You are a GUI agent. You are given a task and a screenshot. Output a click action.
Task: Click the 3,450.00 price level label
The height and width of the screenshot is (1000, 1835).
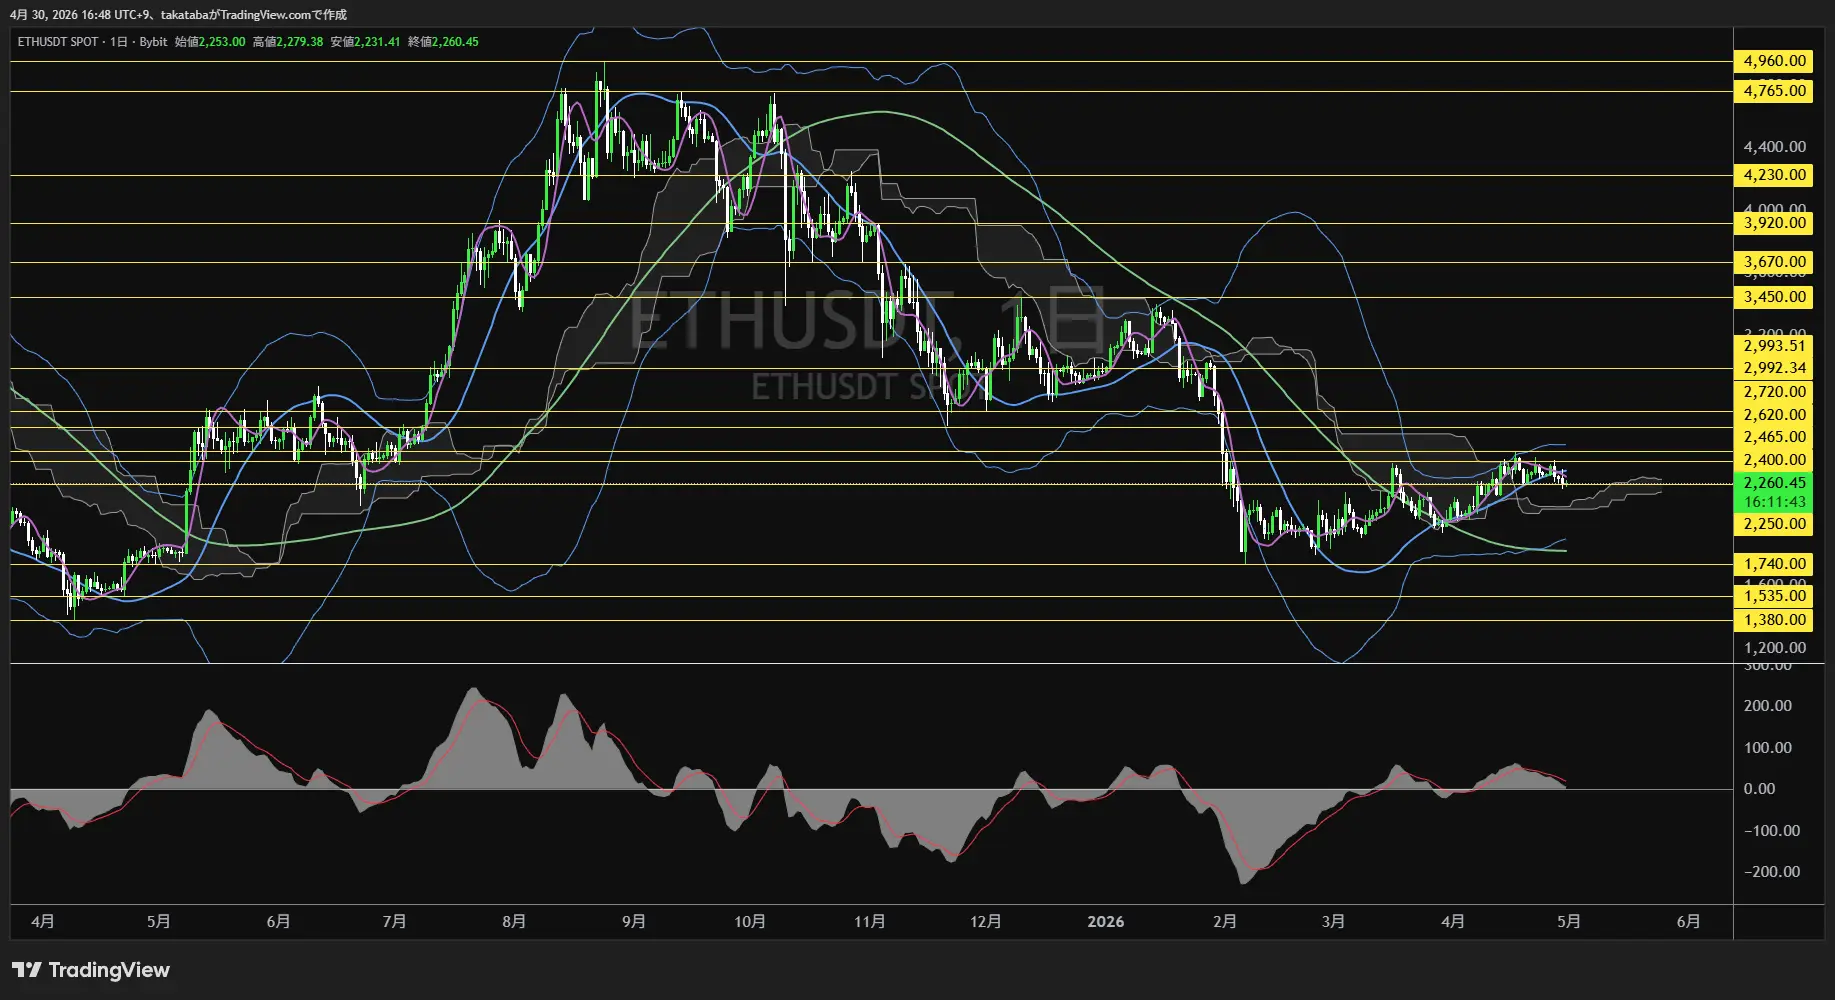click(x=1774, y=297)
